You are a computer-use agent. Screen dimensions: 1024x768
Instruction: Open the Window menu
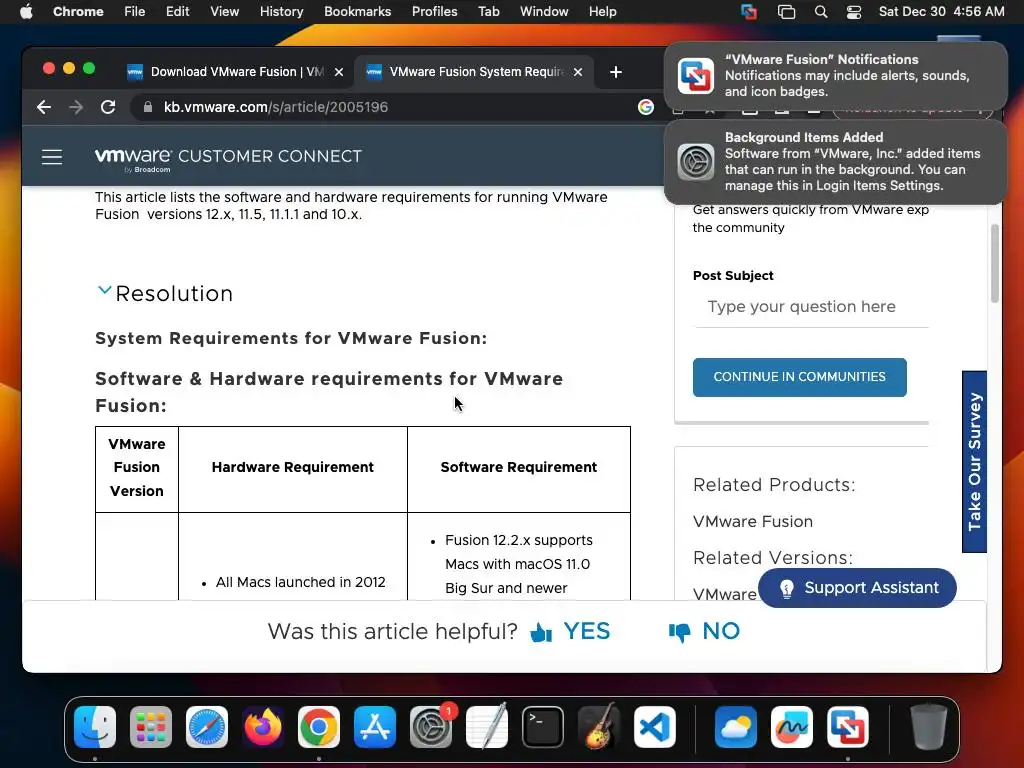(544, 11)
